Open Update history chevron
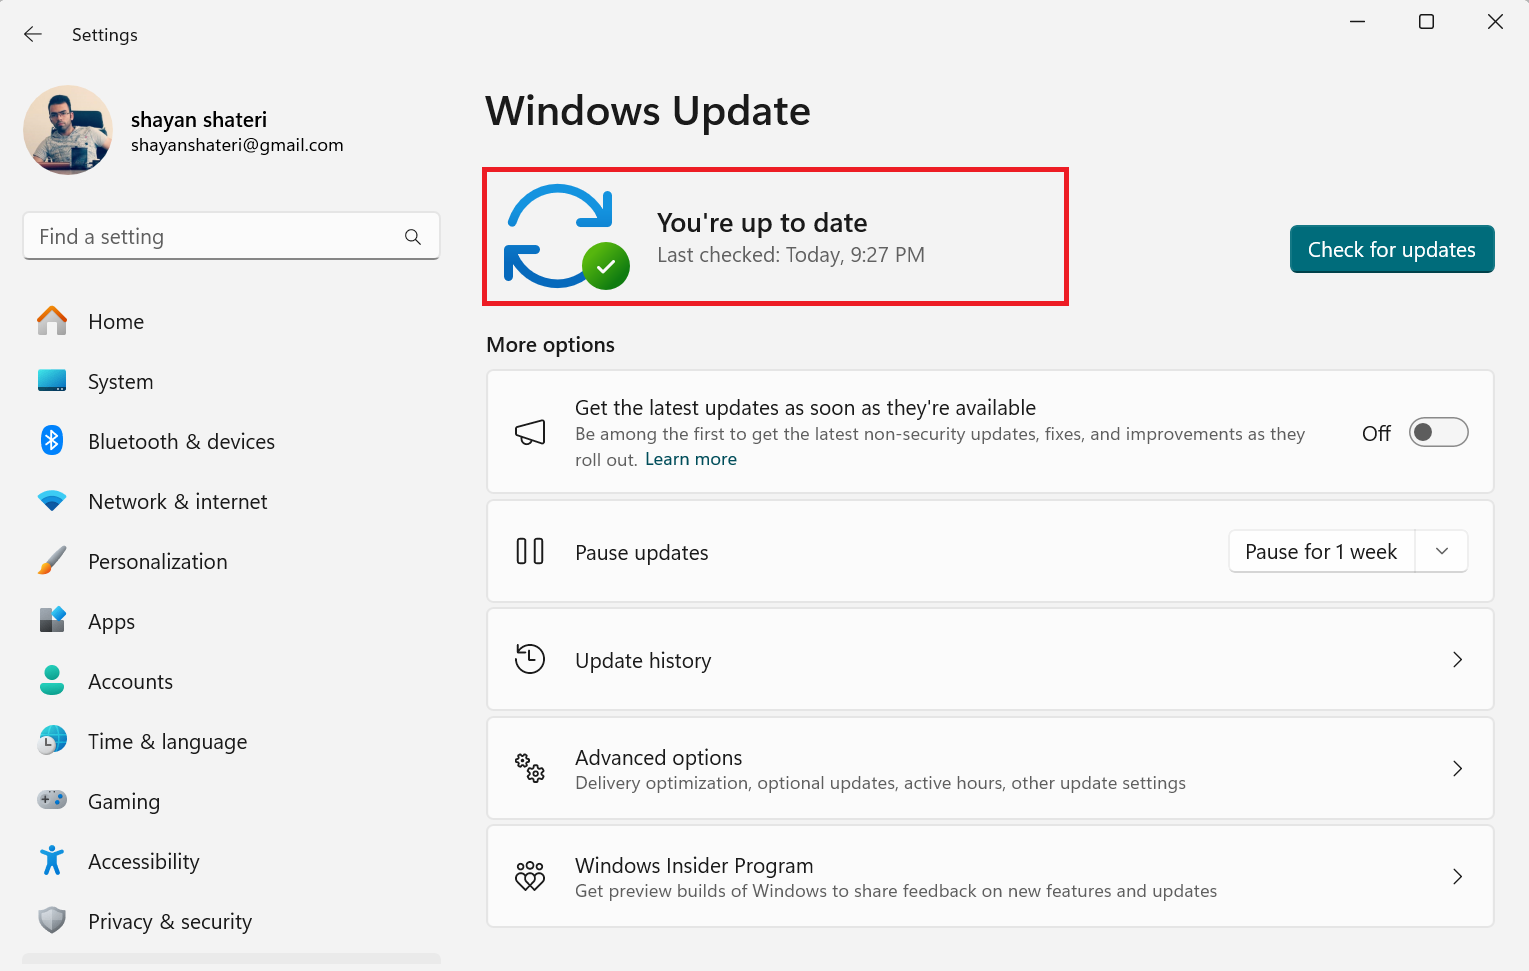 1458,660
